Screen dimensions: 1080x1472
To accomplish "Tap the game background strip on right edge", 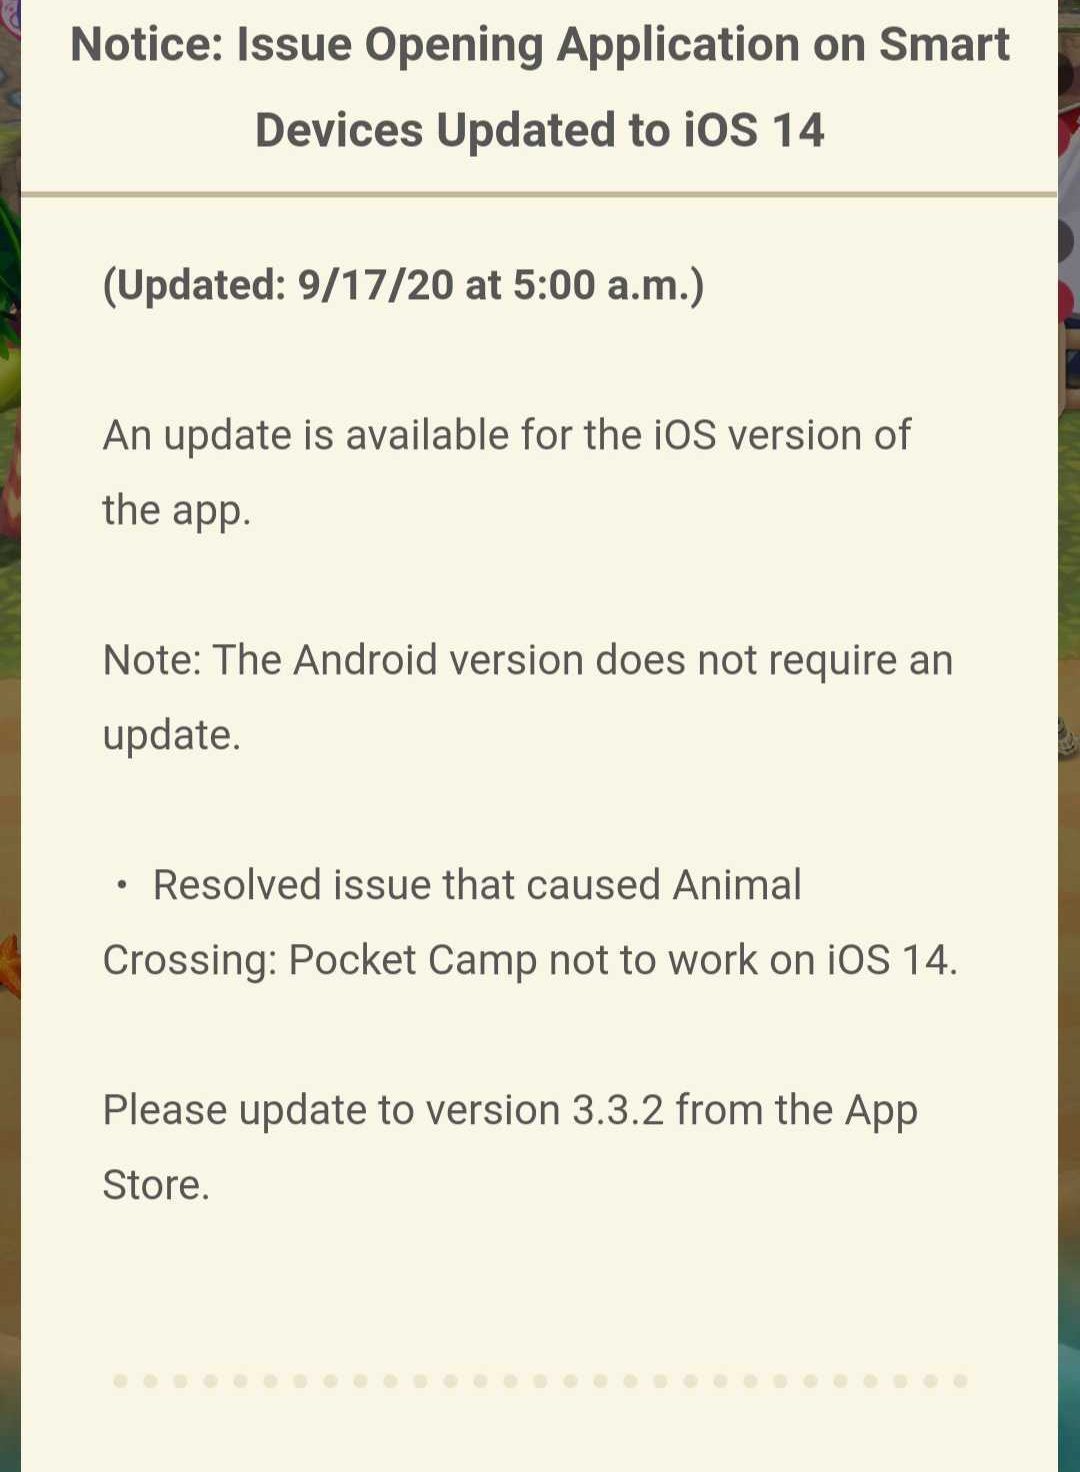I will pyautogui.click(x=1068, y=736).
